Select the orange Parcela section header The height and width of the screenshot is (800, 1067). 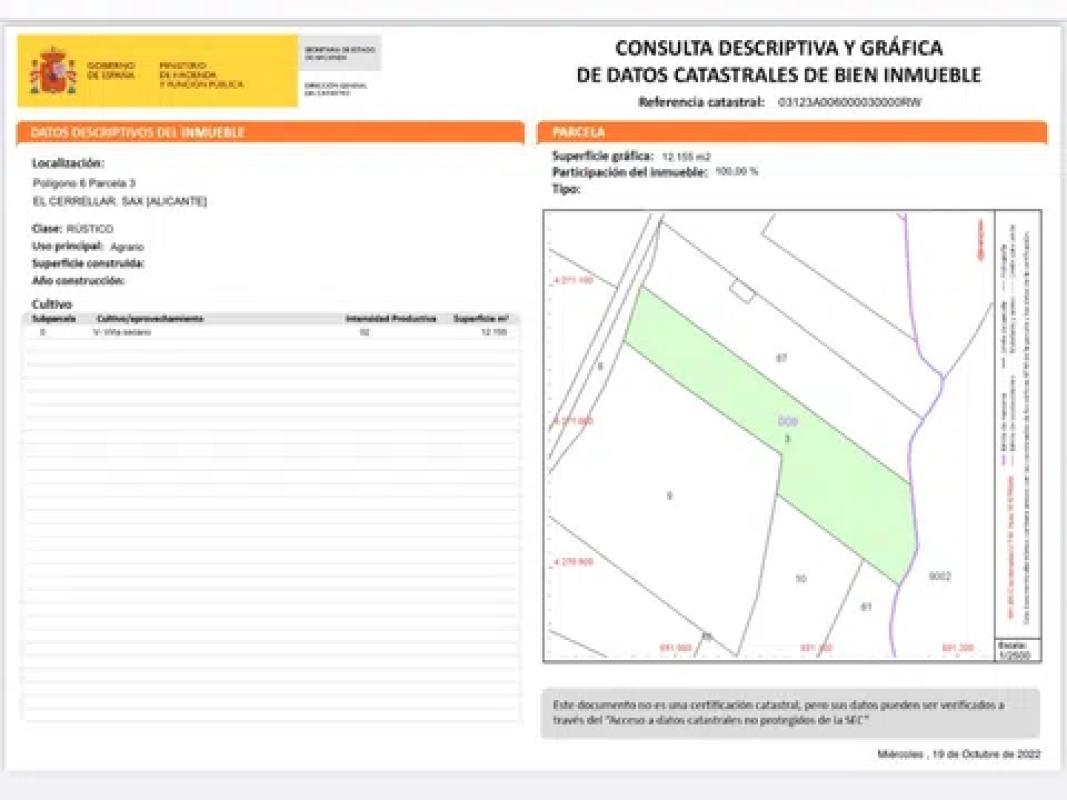792,132
